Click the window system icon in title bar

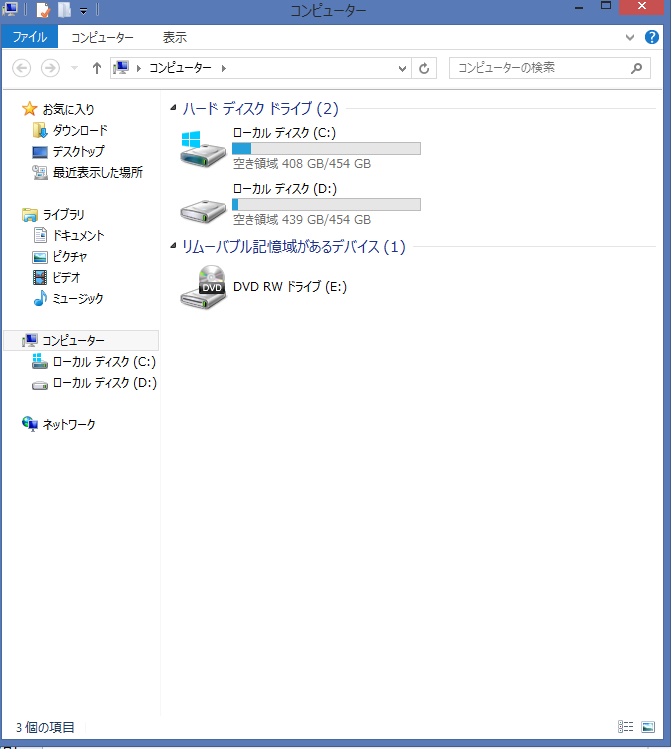(x=10, y=9)
